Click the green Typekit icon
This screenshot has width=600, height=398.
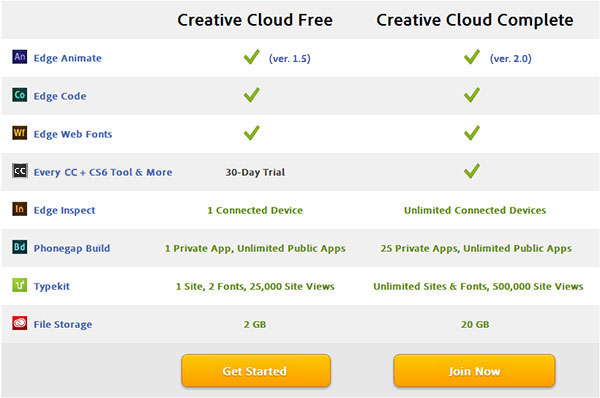click(20, 285)
